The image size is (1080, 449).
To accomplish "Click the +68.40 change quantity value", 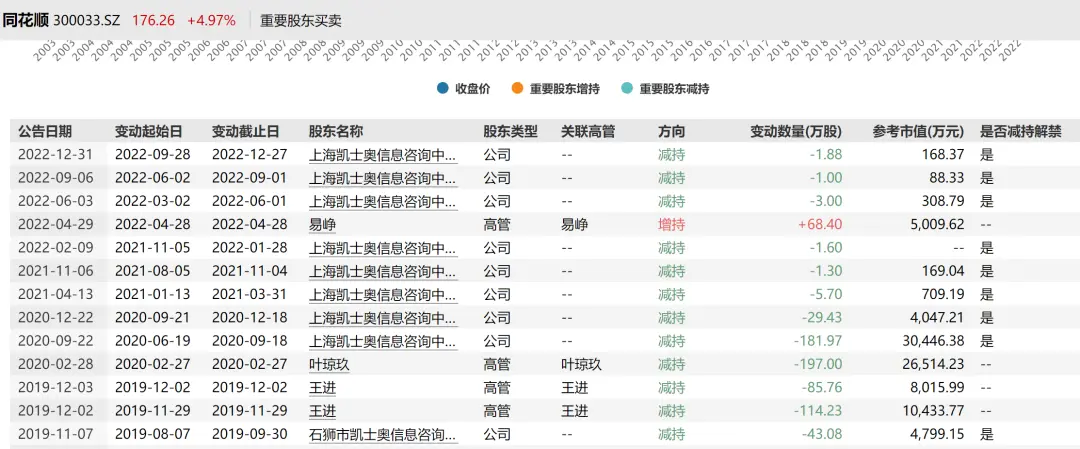I will click(x=819, y=224).
